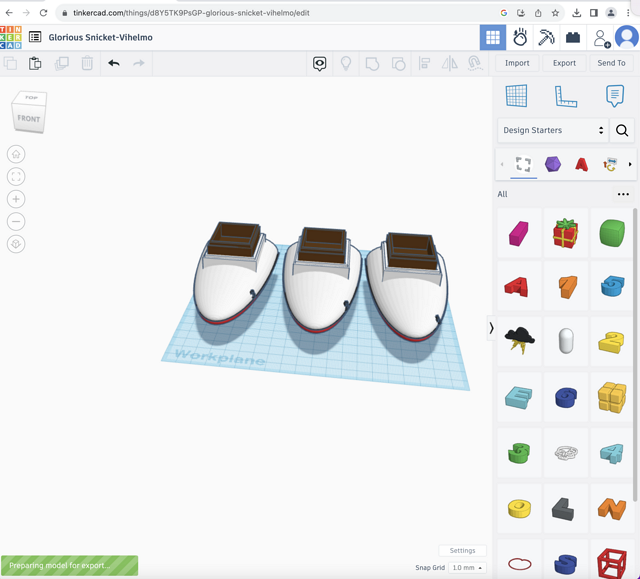
Task: Reload the browser page
Action: tap(43, 13)
